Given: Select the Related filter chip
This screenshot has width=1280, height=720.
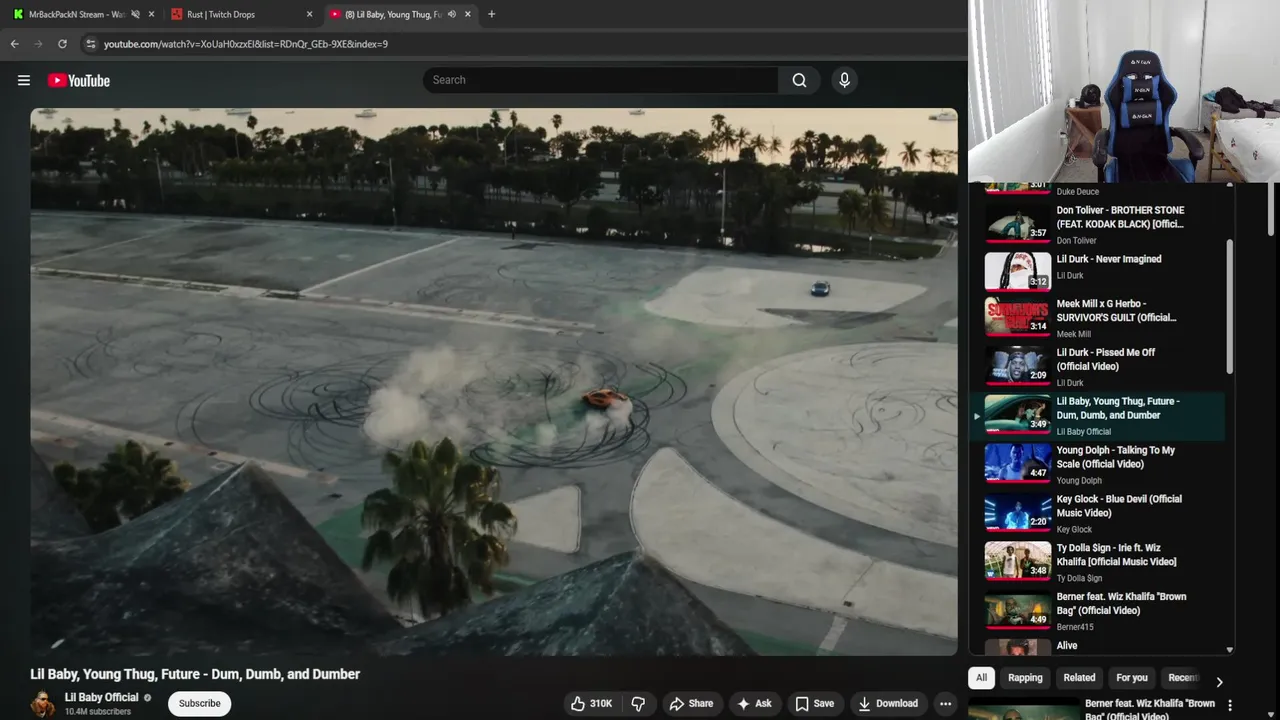Looking at the screenshot, I should [x=1079, y=678].
